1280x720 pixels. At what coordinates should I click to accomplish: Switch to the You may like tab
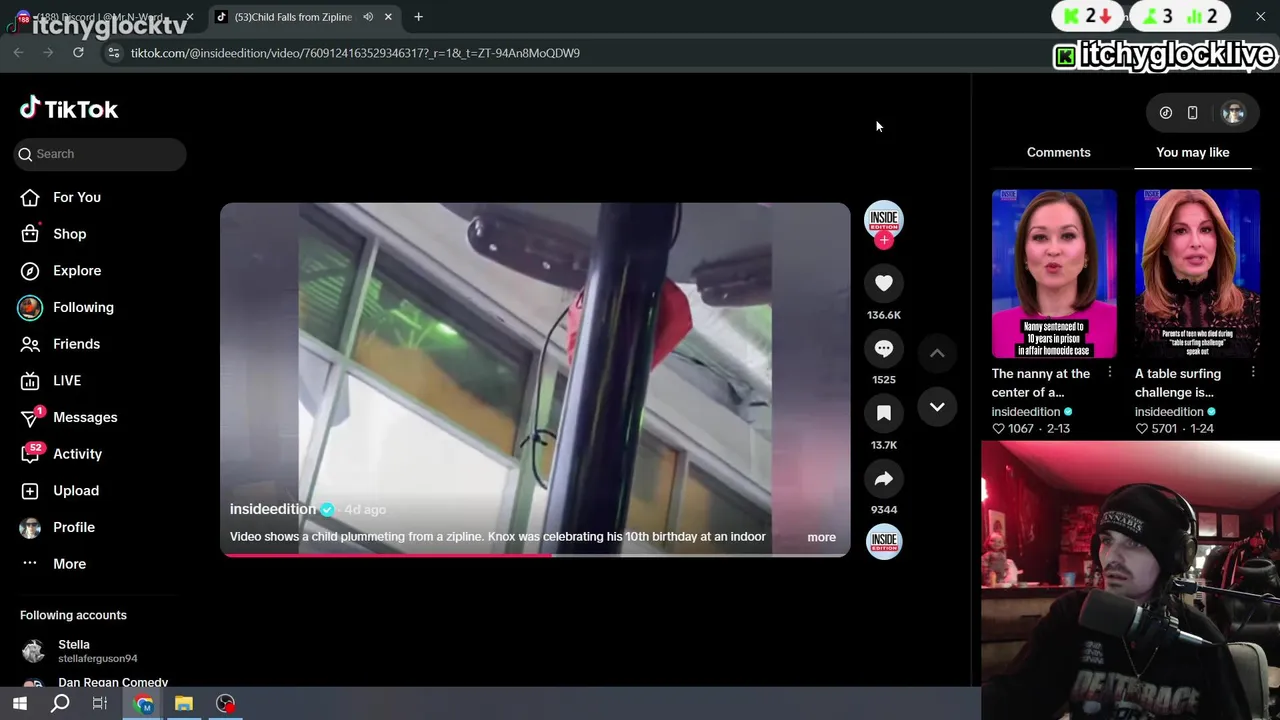(x=1193, y=152)
